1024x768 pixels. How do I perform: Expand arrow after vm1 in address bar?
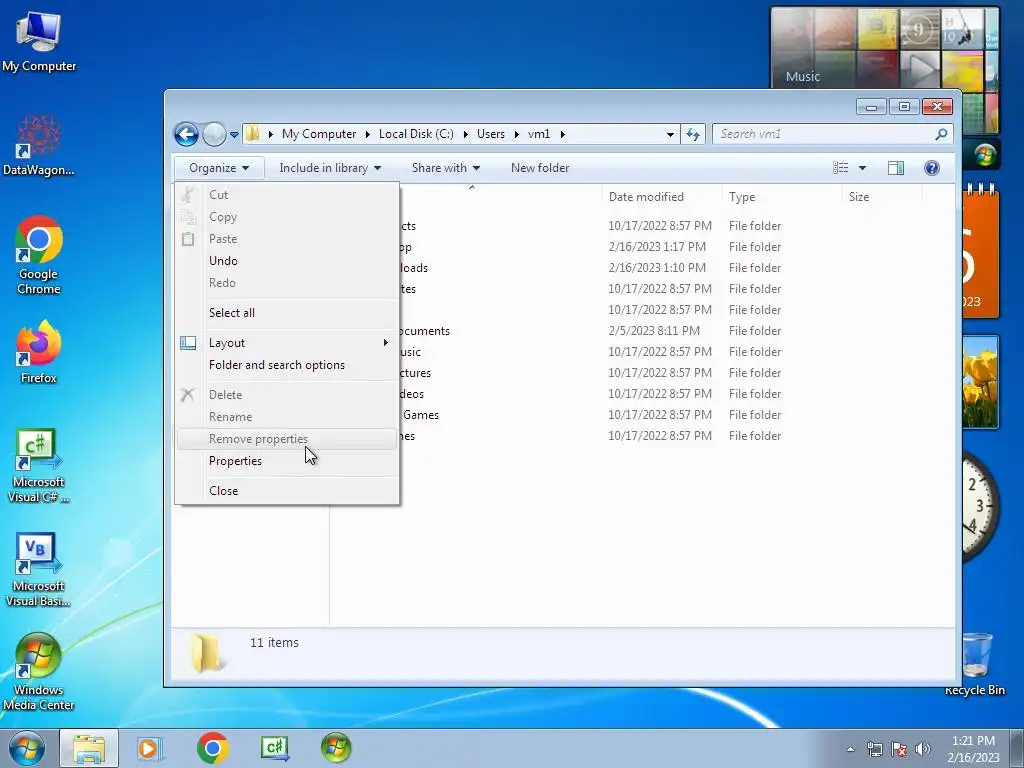562,134
